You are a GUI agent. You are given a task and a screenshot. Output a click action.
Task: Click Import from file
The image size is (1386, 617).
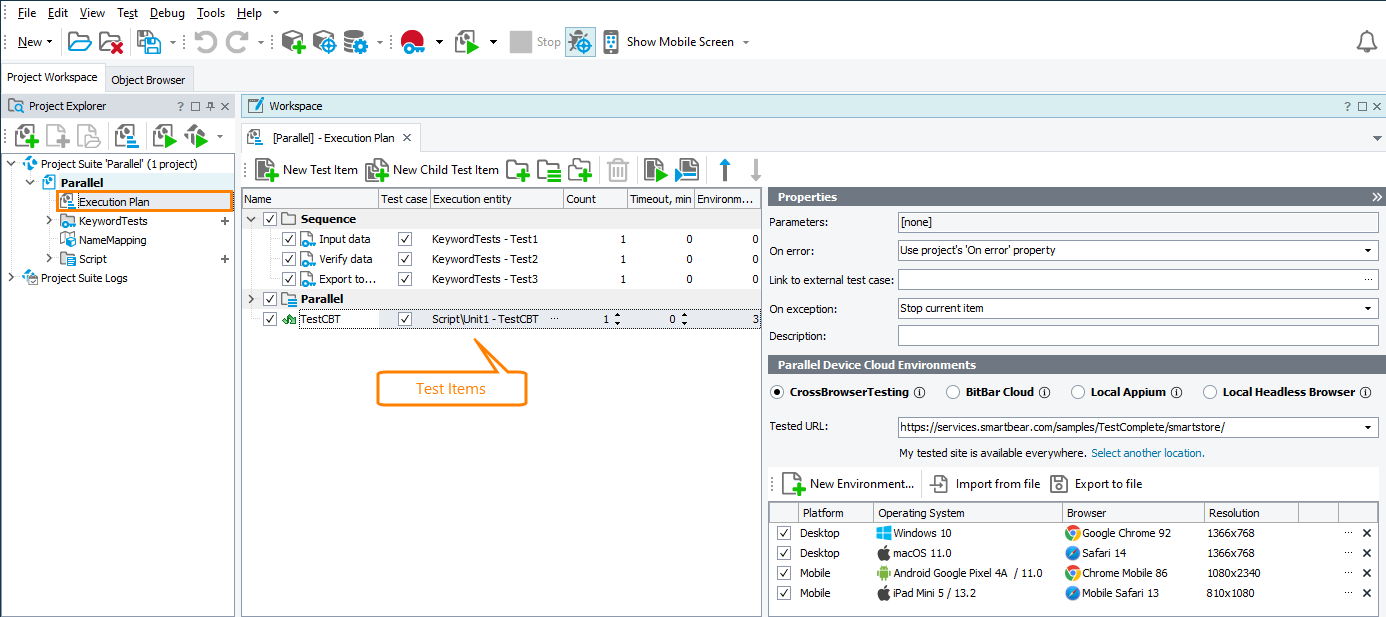985,484
